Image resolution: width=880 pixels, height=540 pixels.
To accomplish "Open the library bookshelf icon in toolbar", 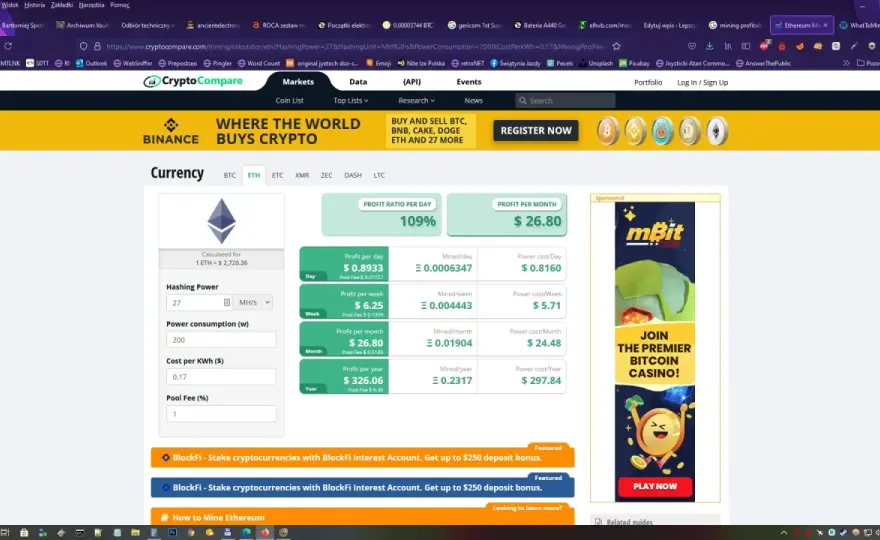I will pos(728,46).
